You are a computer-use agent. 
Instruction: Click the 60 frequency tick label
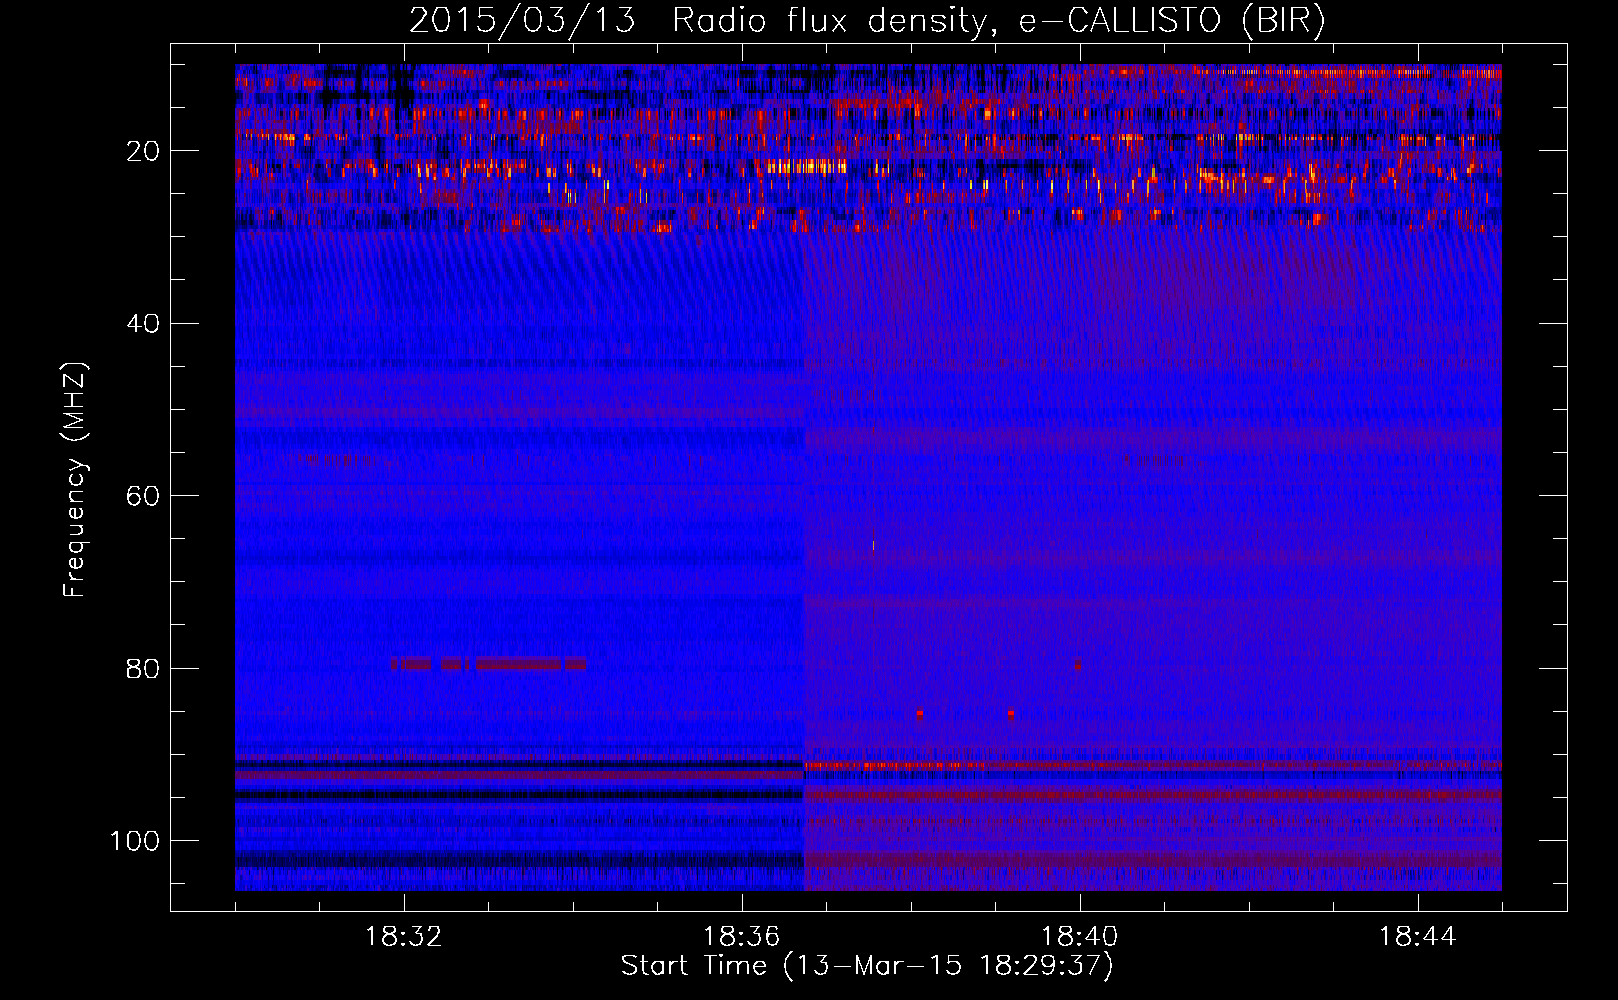coord(143,496)
